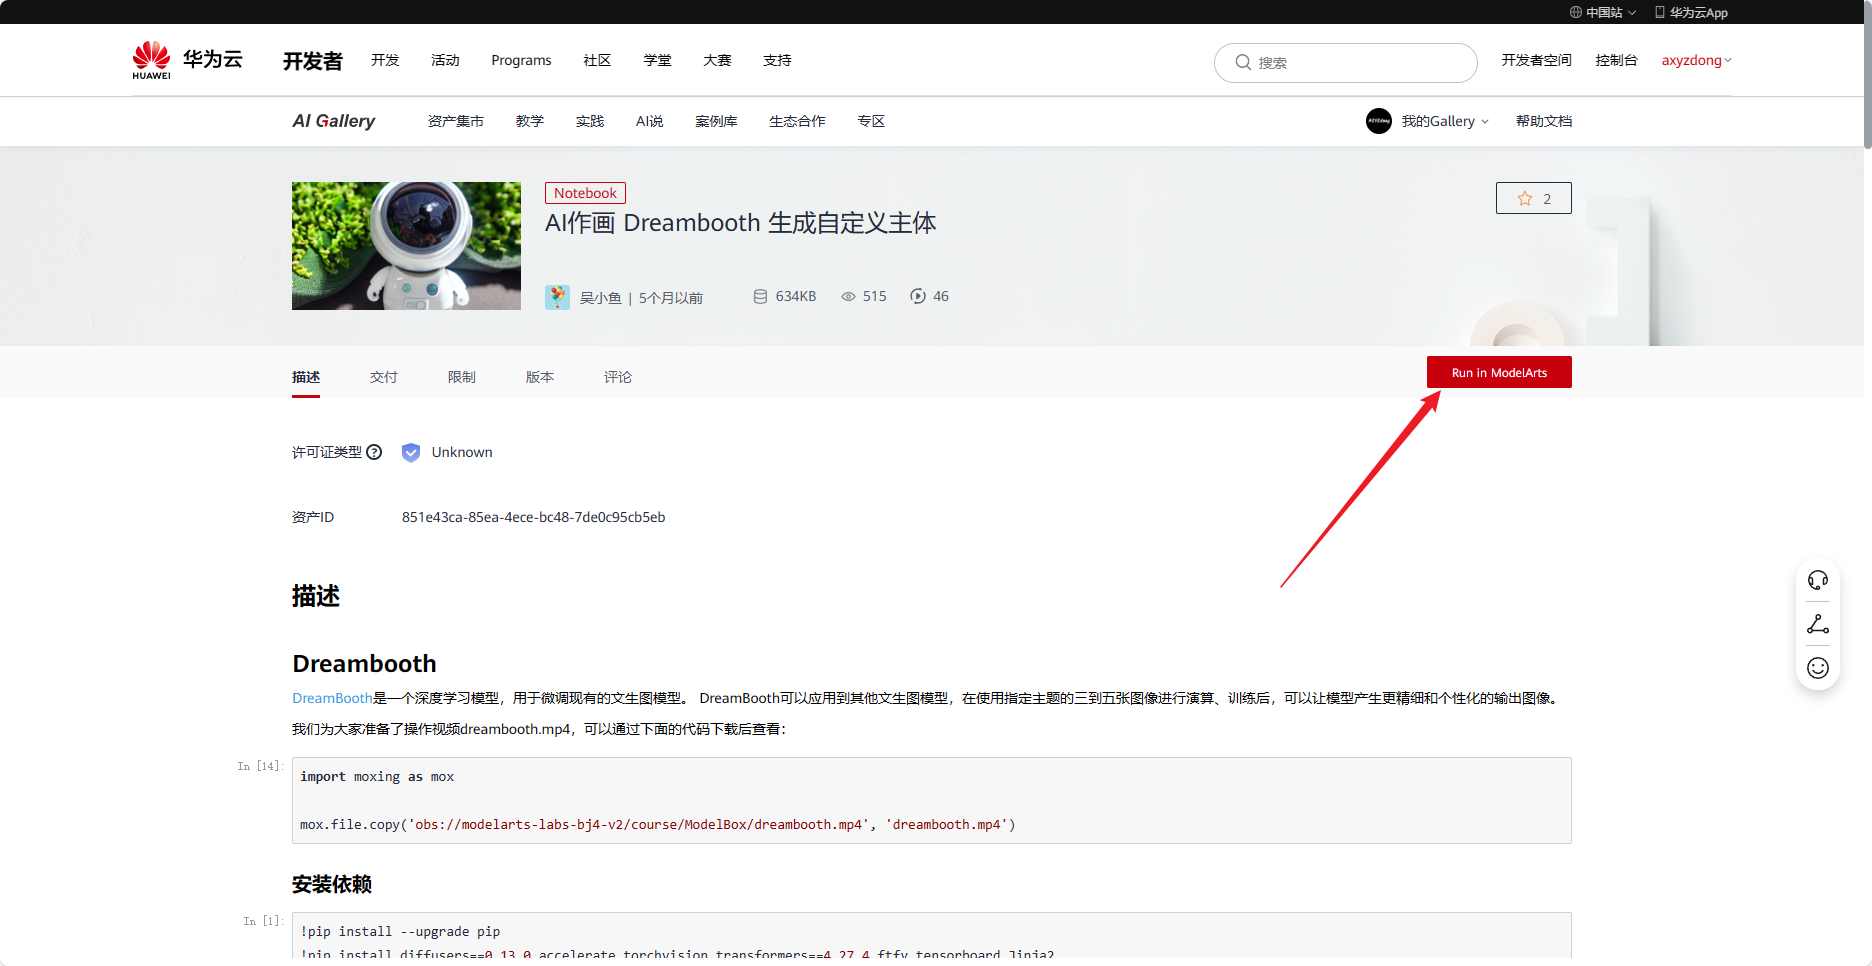Click the shield icon beside Unknown
Viewport: 1872px width, 966px height.
(x=411, y=452)
